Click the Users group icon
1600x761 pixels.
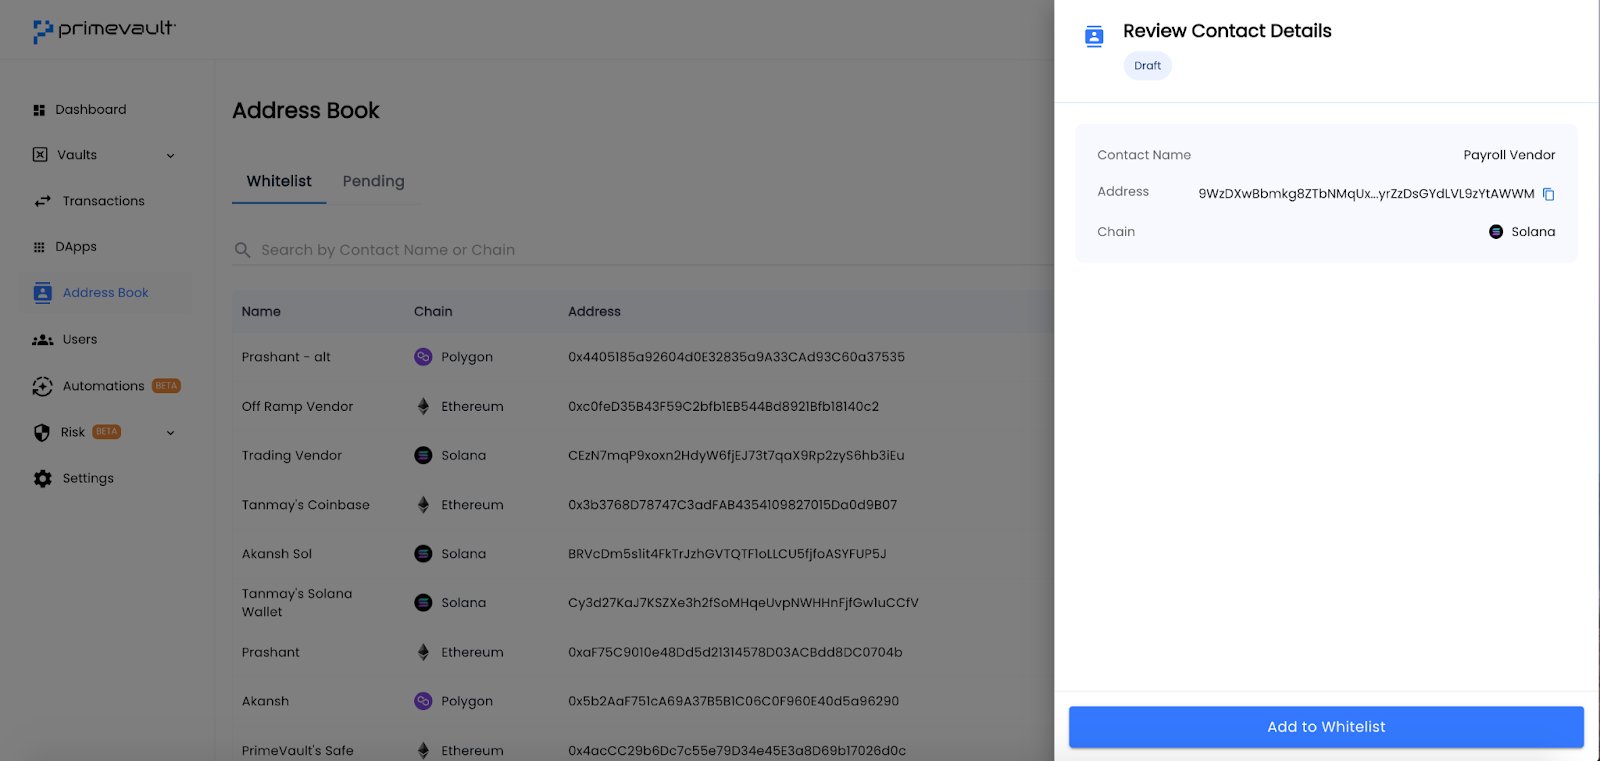42,340
